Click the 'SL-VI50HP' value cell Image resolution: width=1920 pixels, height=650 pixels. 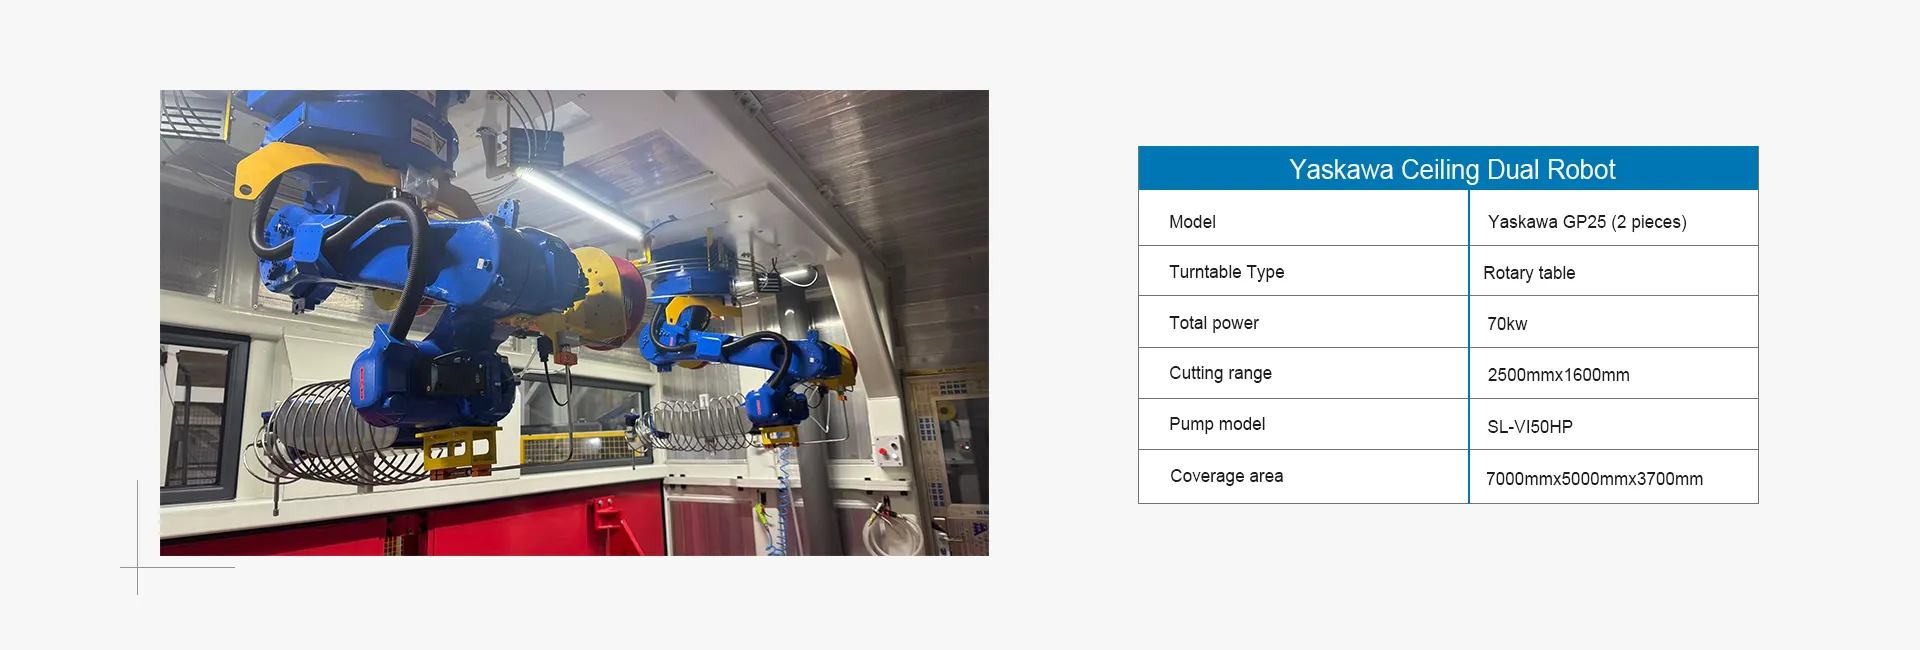click(1614, 424)
